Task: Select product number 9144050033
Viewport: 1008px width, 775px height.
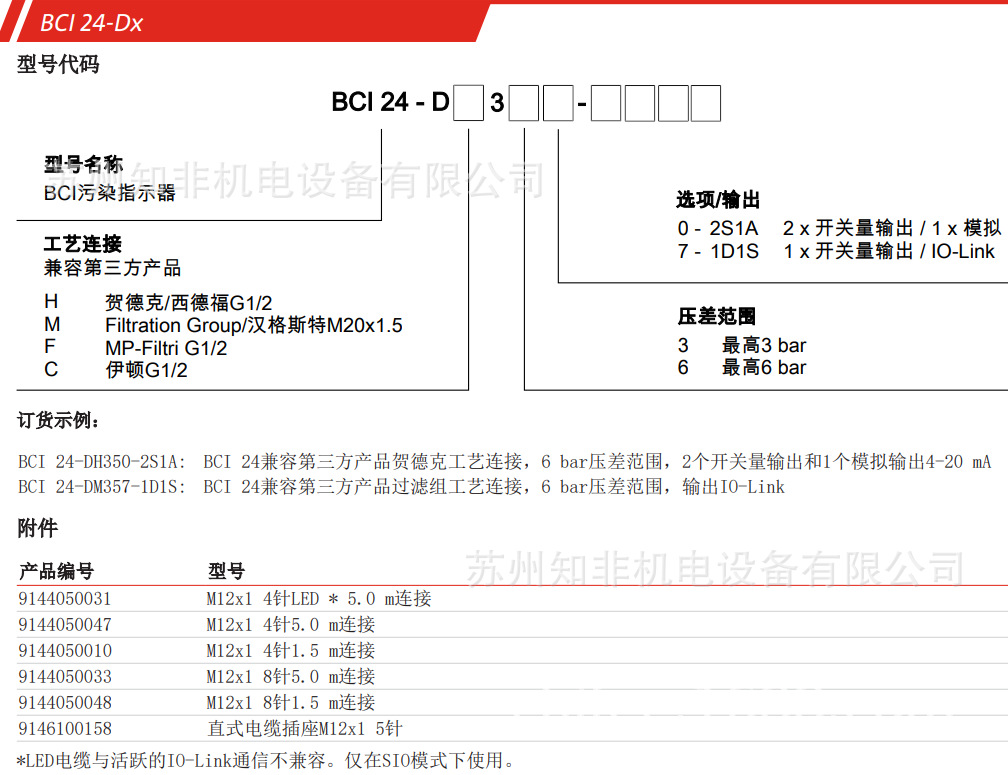Action: point(65,677)
